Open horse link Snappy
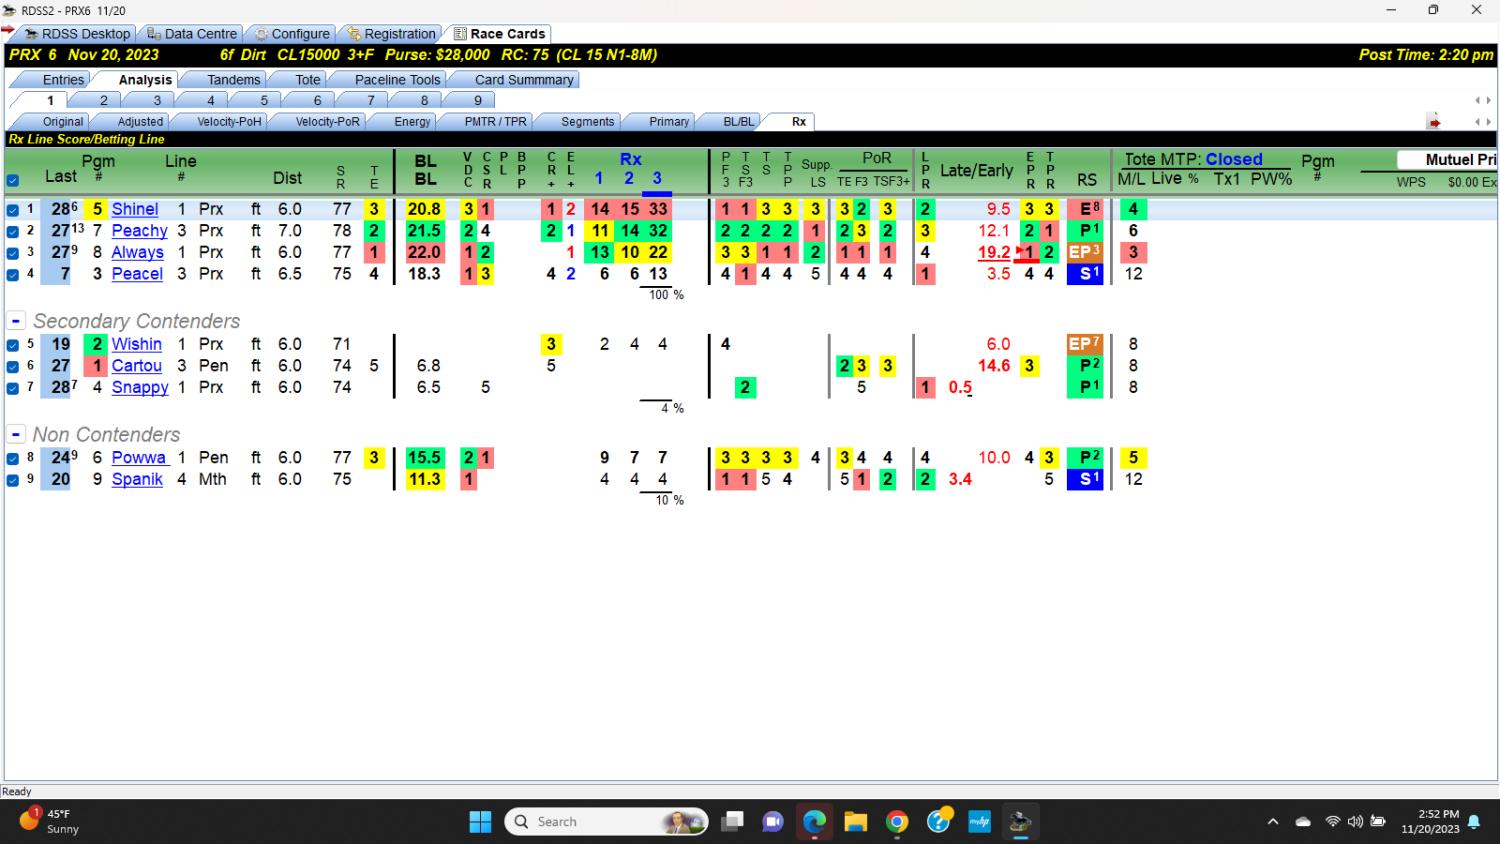 (140, 387)
